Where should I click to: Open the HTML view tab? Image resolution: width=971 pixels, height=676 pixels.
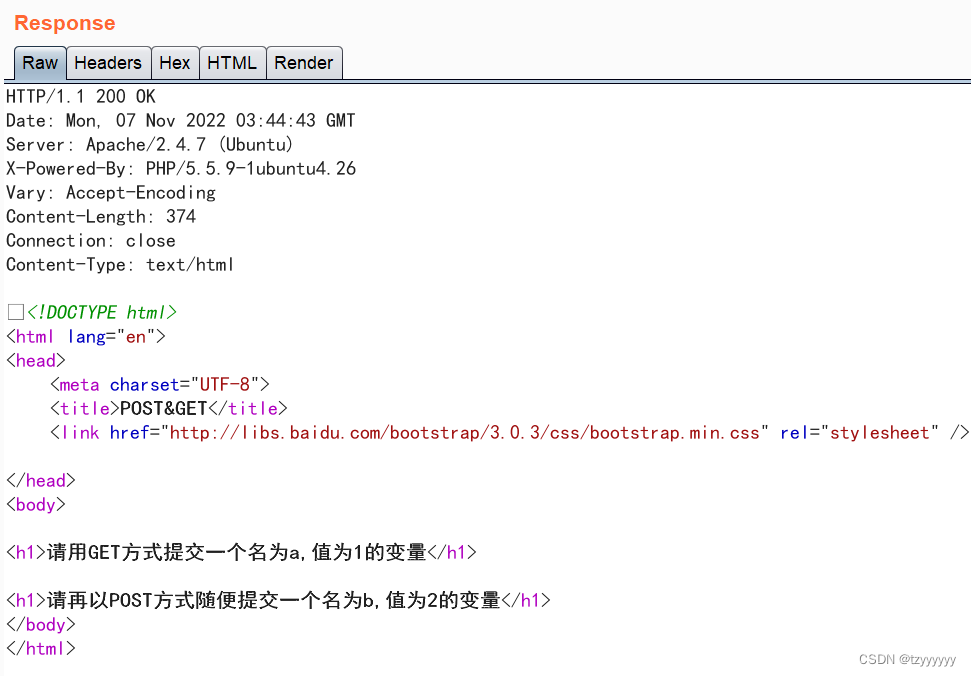232,62
